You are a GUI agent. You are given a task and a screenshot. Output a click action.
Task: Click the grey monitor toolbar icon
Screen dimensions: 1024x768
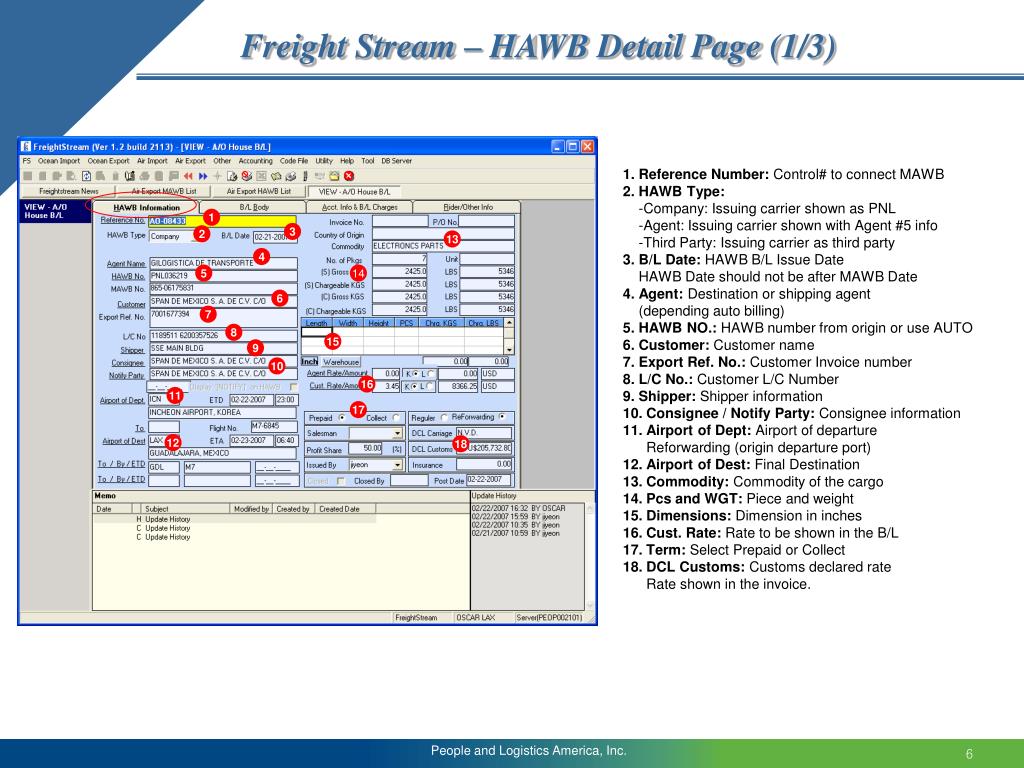coord(319,176)
